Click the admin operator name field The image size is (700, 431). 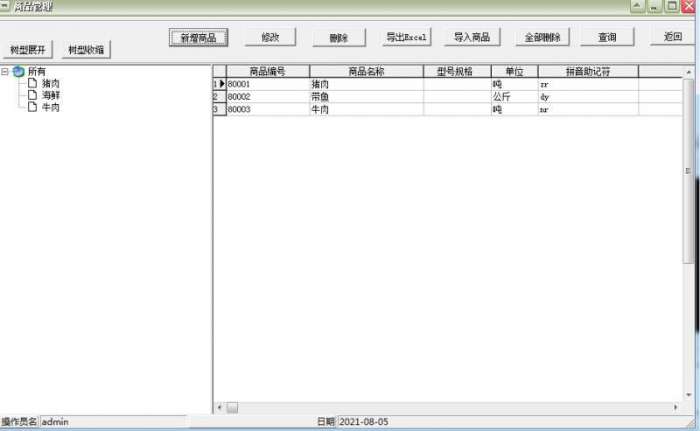(x=113, y=422)
